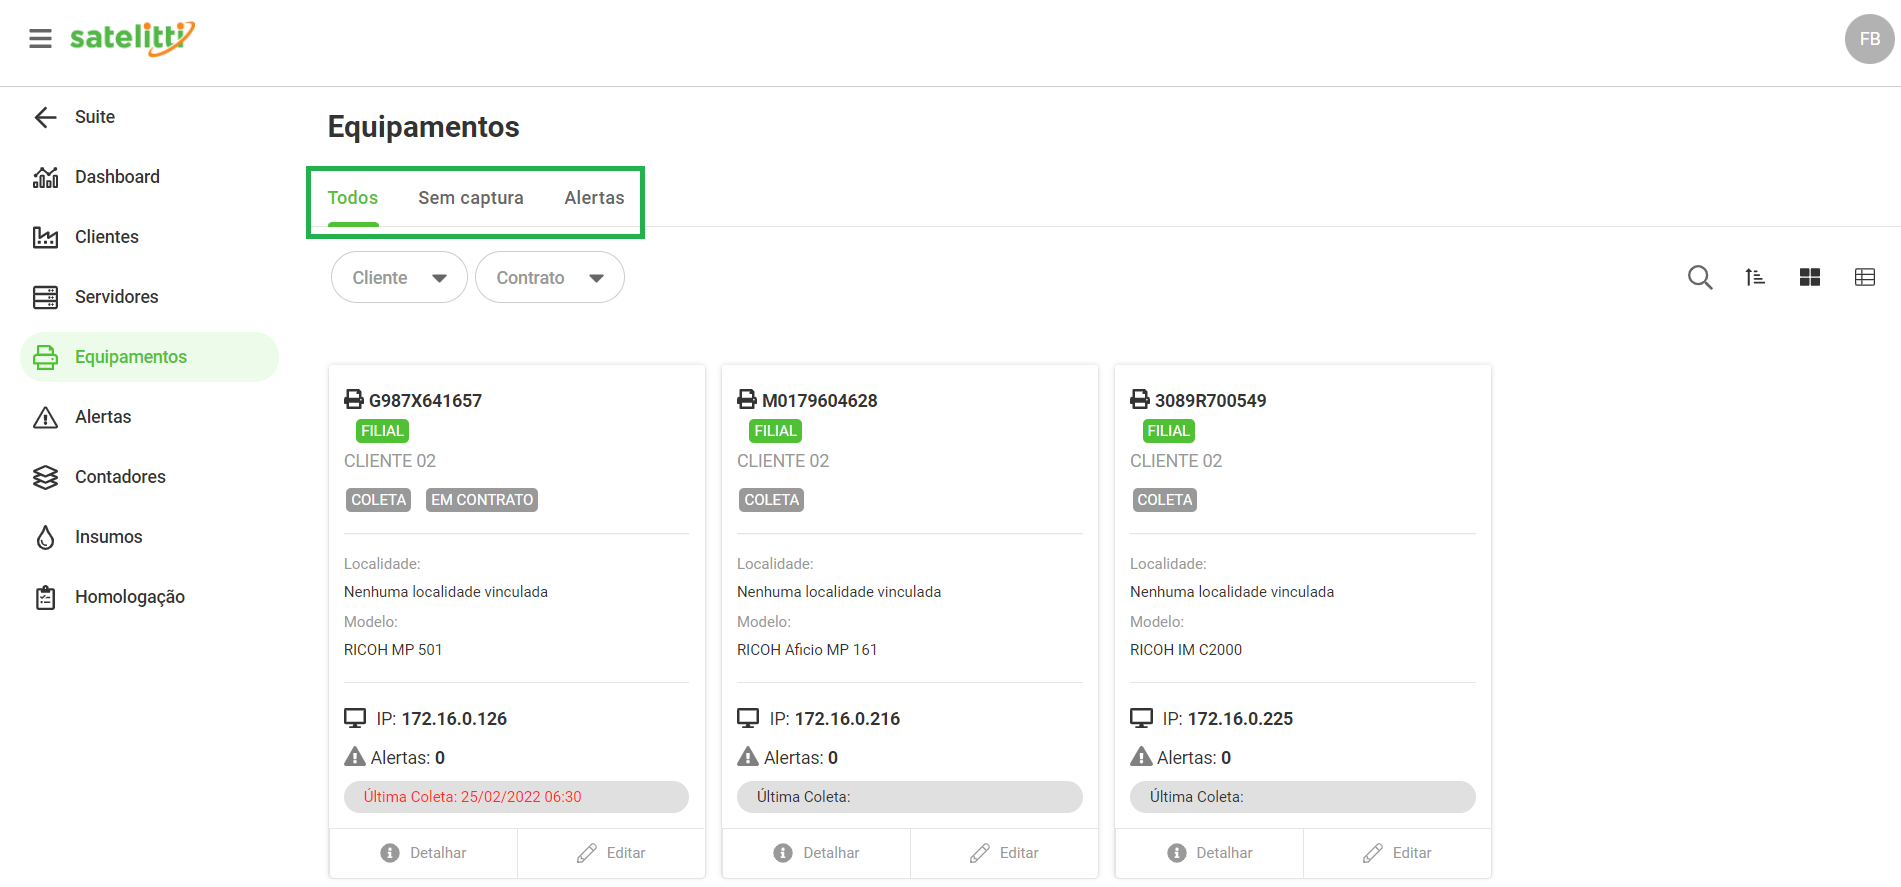
Task: Click the Equipamentos page heading
Action: (x=424, y=127)
